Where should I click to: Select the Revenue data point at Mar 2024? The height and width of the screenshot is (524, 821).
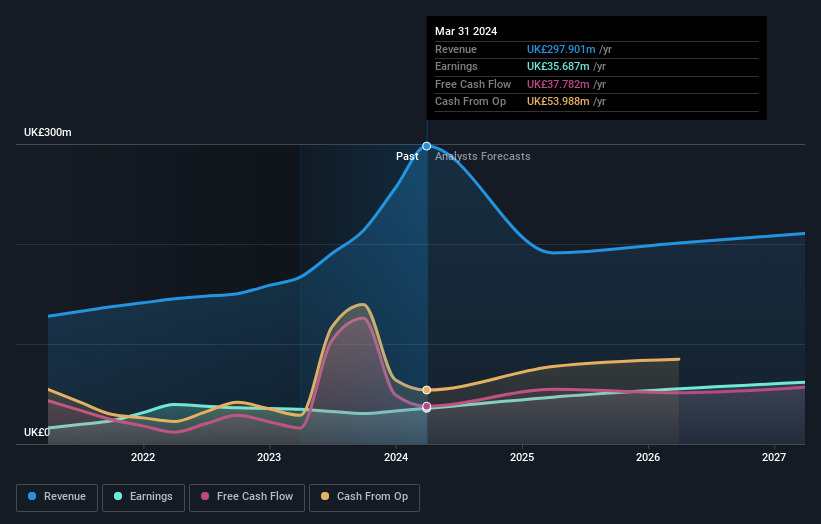click(427, 146)
